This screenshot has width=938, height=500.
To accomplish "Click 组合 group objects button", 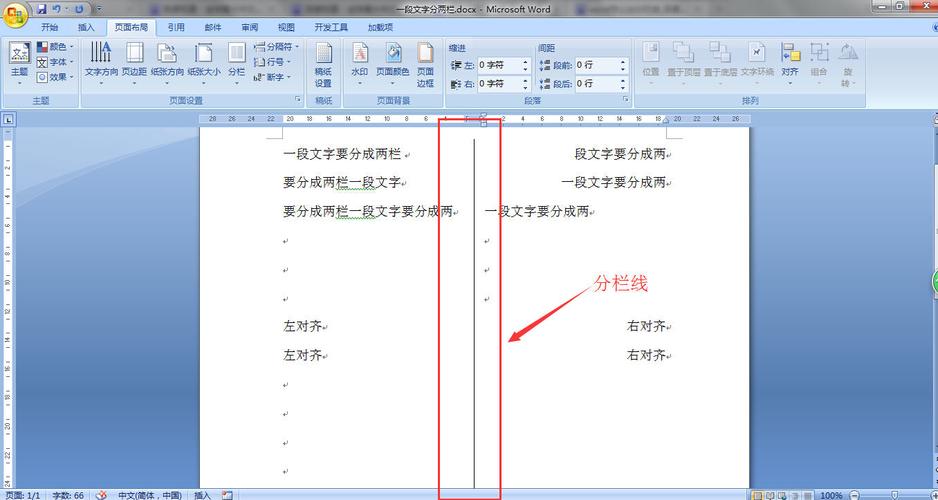I will pos(819,63).
